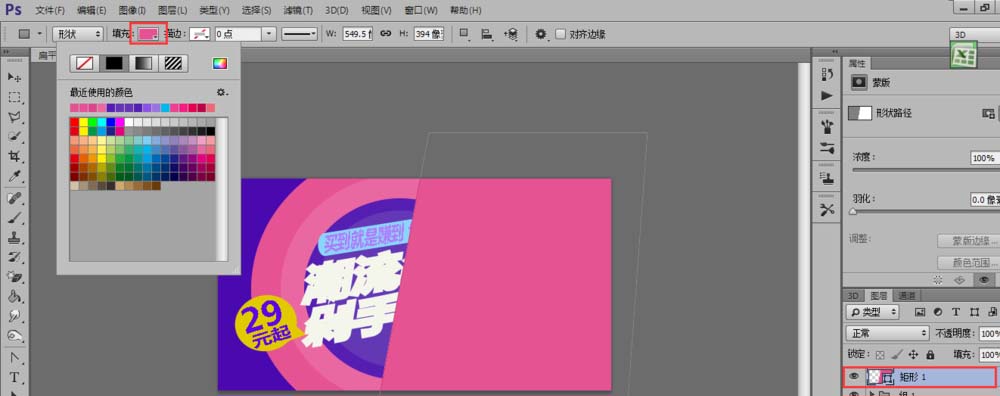
Task: Select the Rectangular Marquee tool
Action: click(14, 98)
